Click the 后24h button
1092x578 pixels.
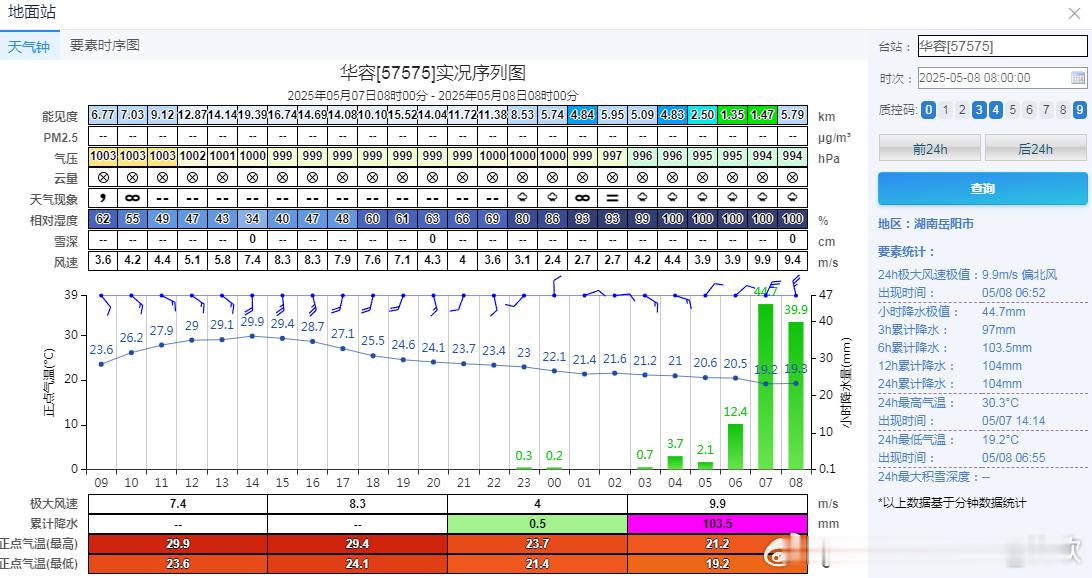[x=1036, y=149]
